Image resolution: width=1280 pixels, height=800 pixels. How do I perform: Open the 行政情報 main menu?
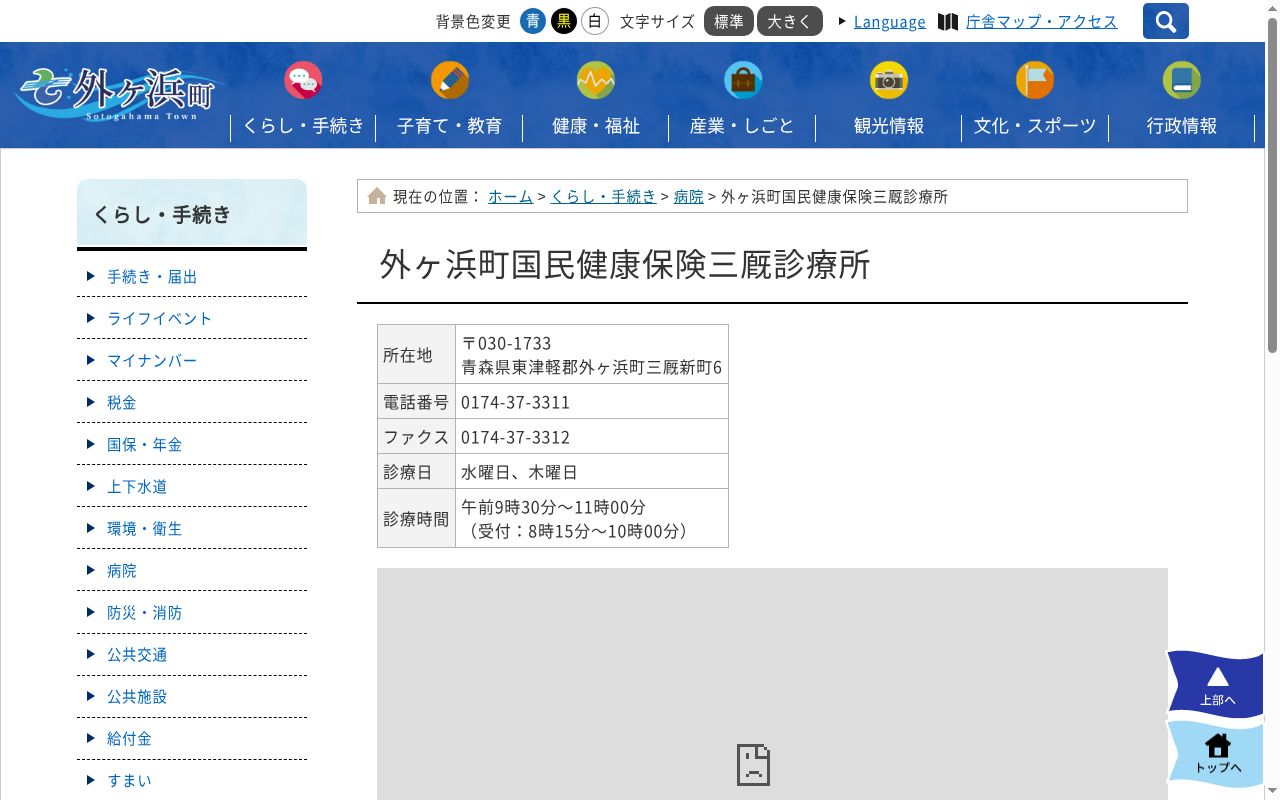pyautogui.click(x=1182, y=126)
